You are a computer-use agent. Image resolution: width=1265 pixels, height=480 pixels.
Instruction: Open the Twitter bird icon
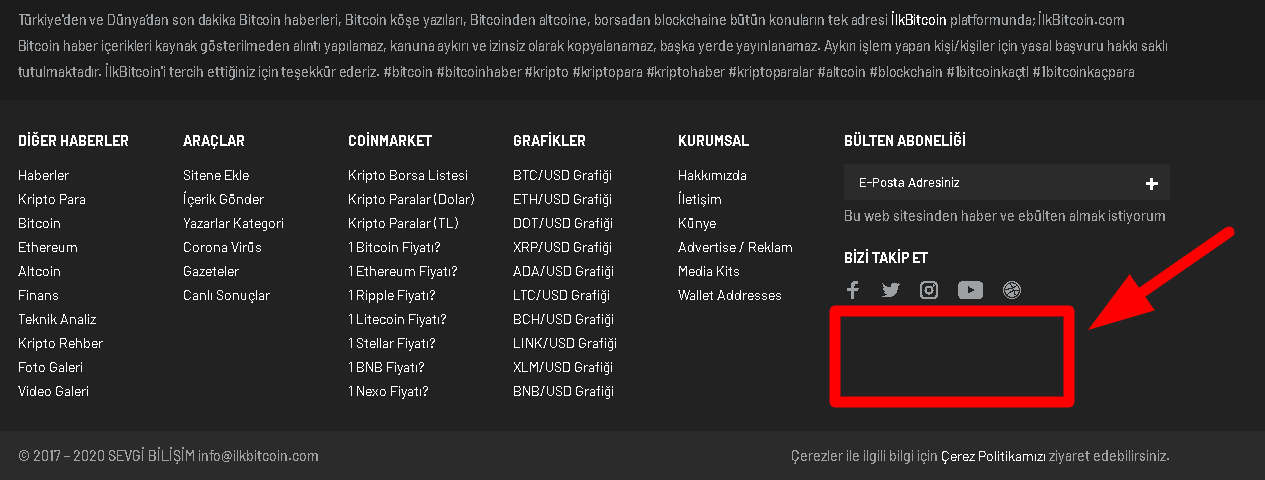(x=890, y=290)
